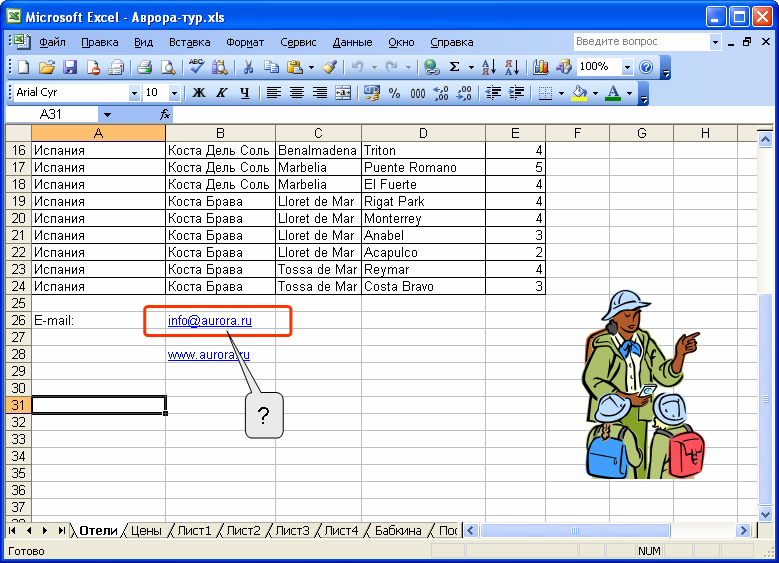Click the Paste clipboard icon
The width and height of the screenshot is (779, 563).
pyautogui.click(x=295, y=67)
